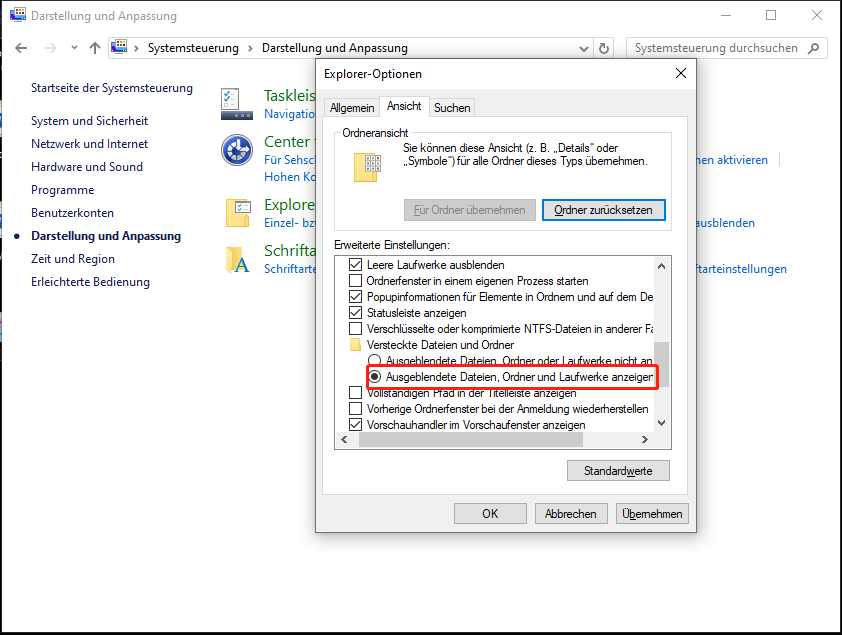Open Hardware und Sound category

pos(87,167)
